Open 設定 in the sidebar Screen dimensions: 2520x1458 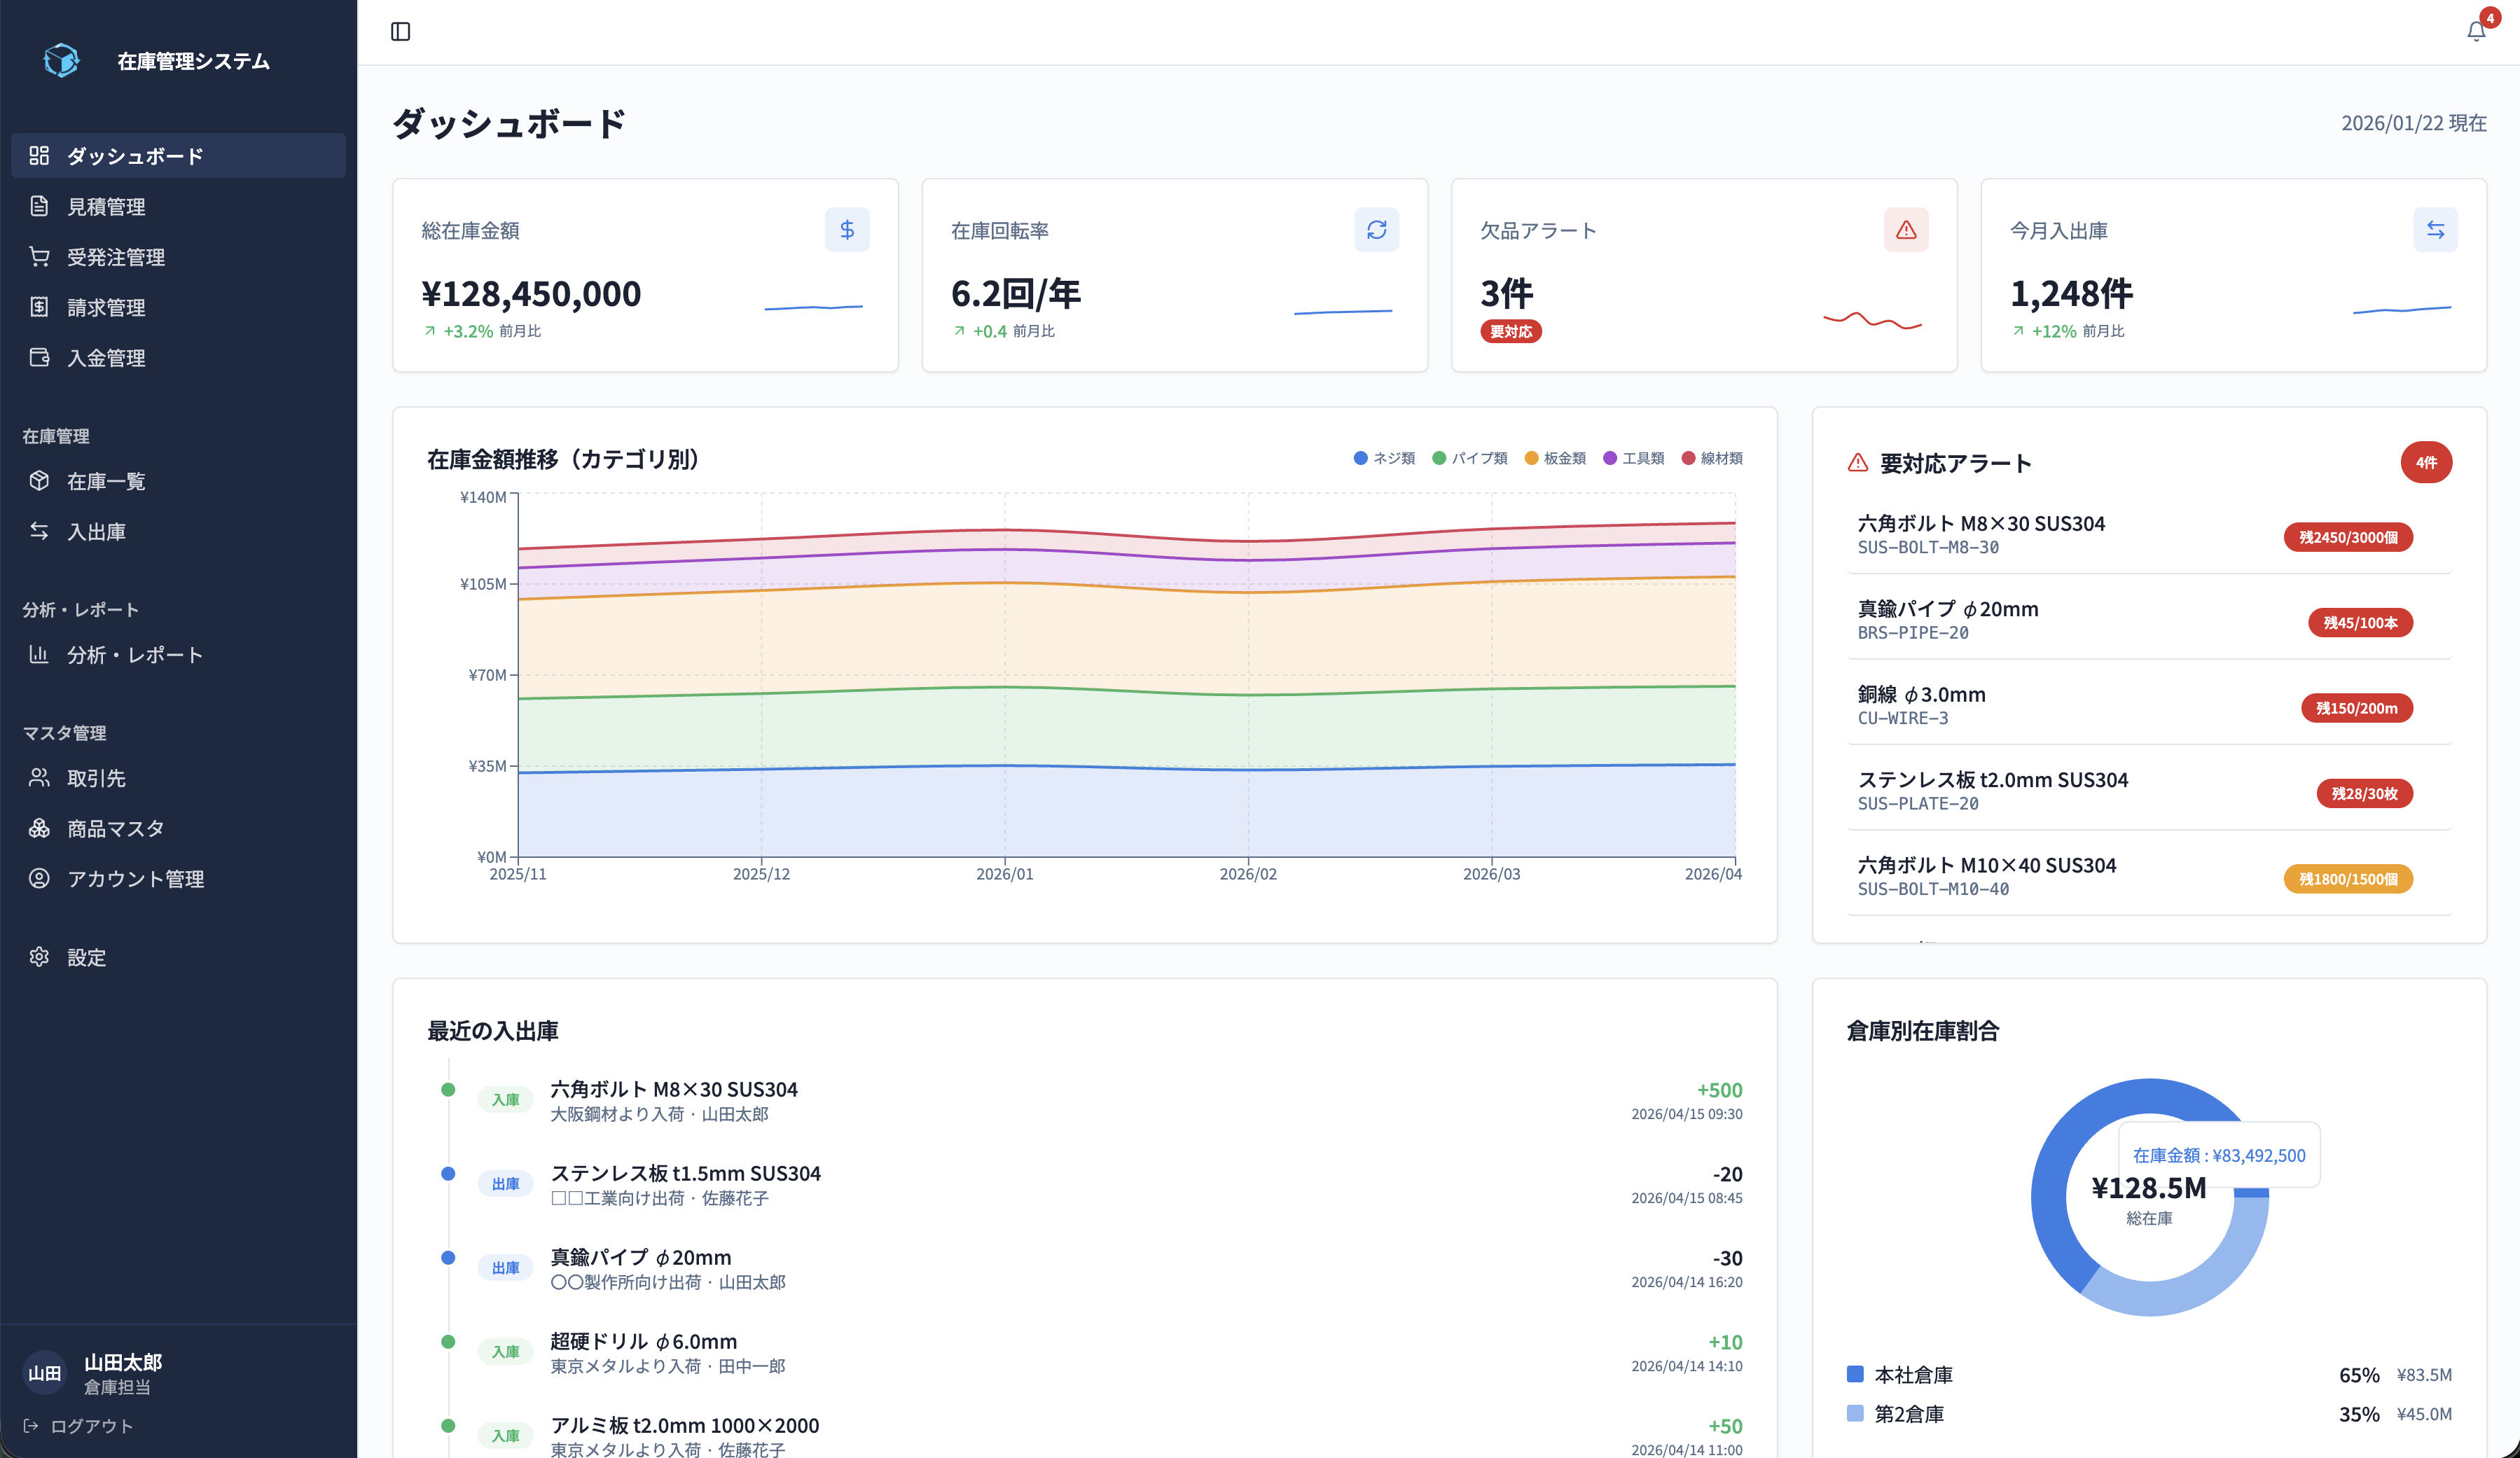178,957
